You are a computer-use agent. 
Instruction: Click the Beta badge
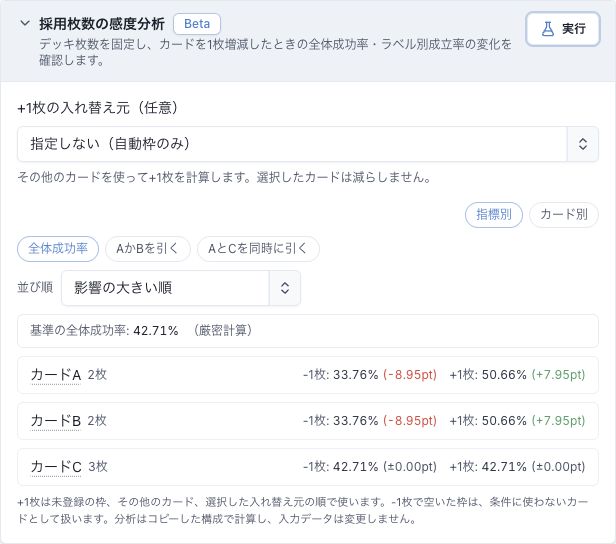[197, 24]
